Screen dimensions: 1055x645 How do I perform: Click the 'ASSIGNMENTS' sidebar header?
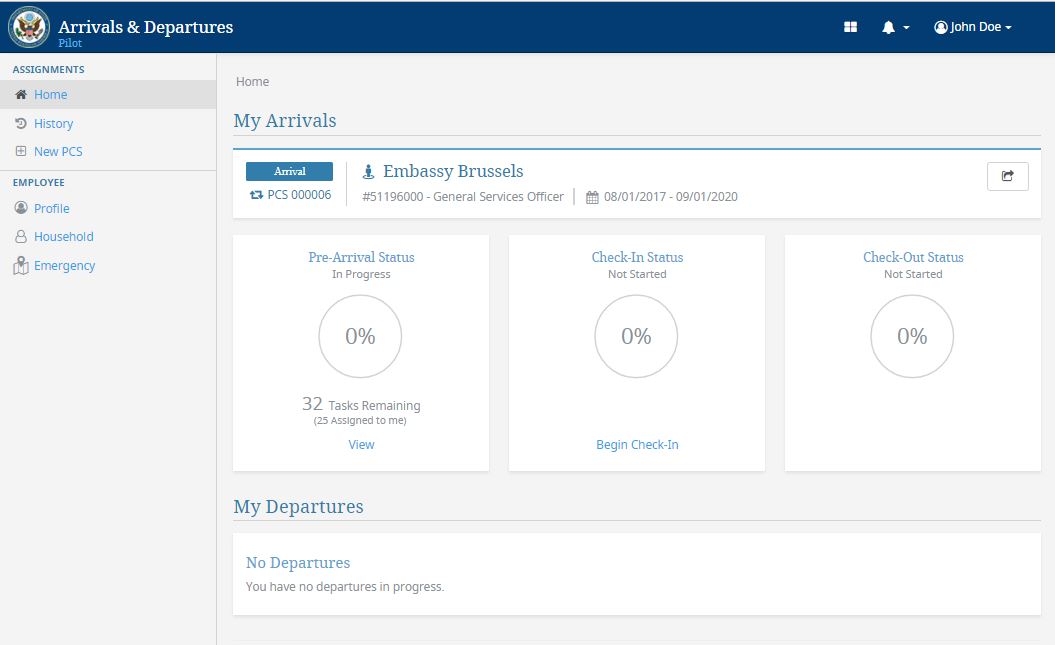click(48, 69)
